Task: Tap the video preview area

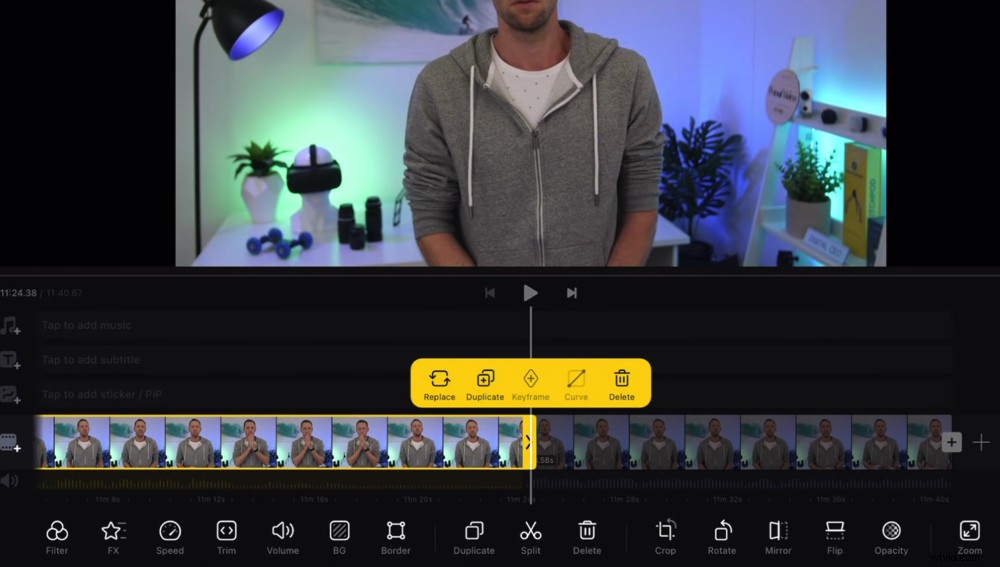Action: pyautogui.click(x=531, y=133)
